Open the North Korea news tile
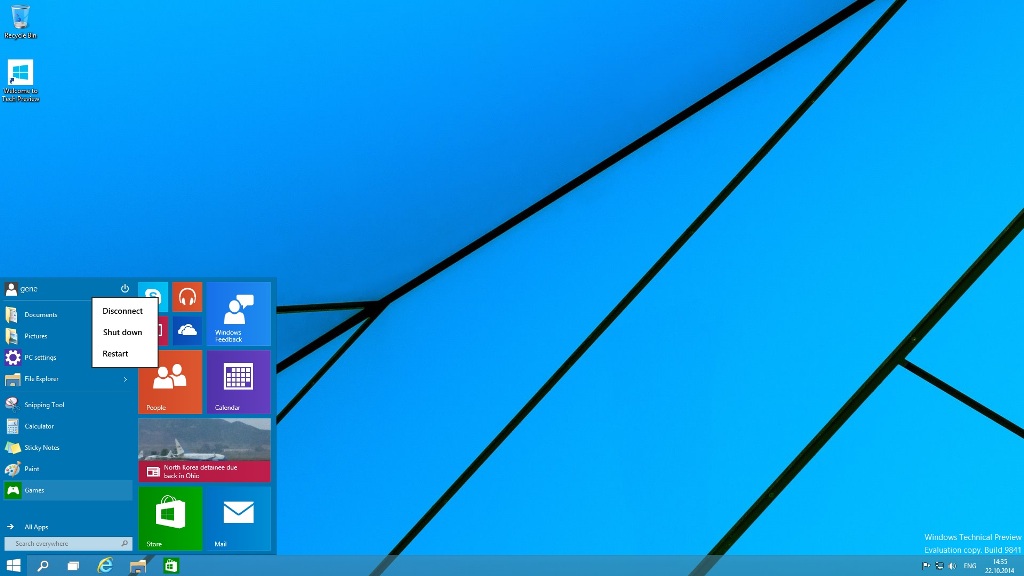The image size is (1024, 576). (204, 450)
